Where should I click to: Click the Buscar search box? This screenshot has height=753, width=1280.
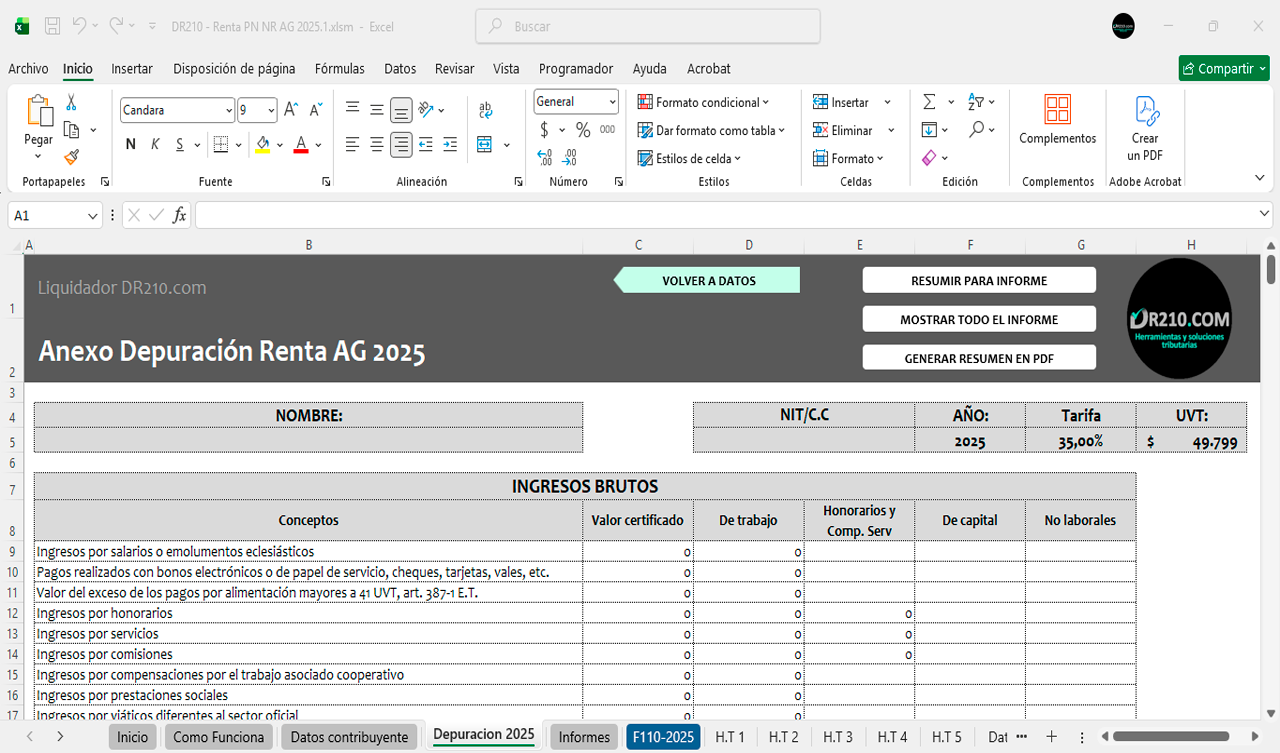648,27
